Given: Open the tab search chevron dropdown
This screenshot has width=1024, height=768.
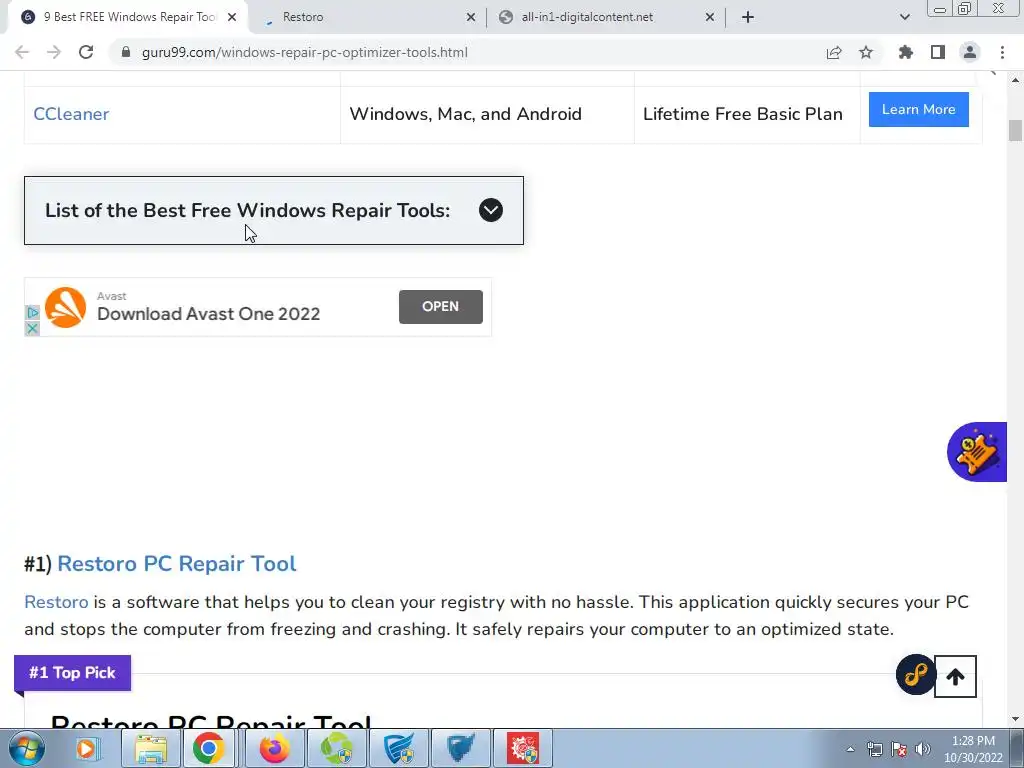Looking at the screenshot, I should point(904,17).
